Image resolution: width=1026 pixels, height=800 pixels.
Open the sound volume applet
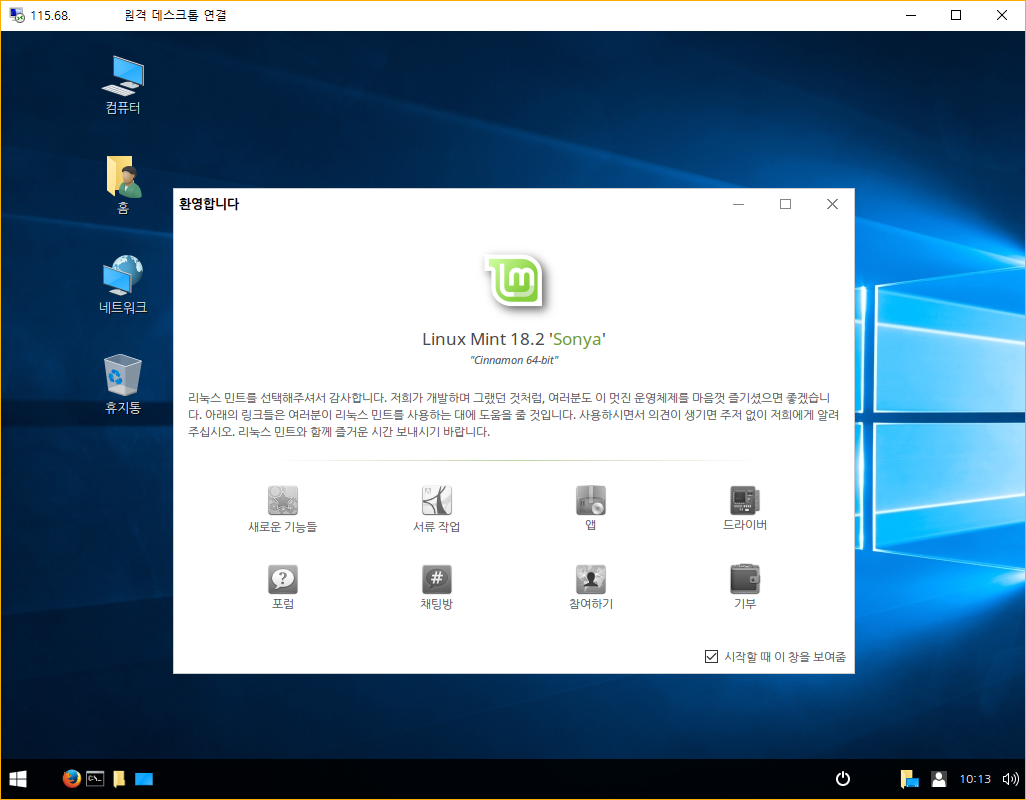pyautogui.click(x=1010, y=779)
